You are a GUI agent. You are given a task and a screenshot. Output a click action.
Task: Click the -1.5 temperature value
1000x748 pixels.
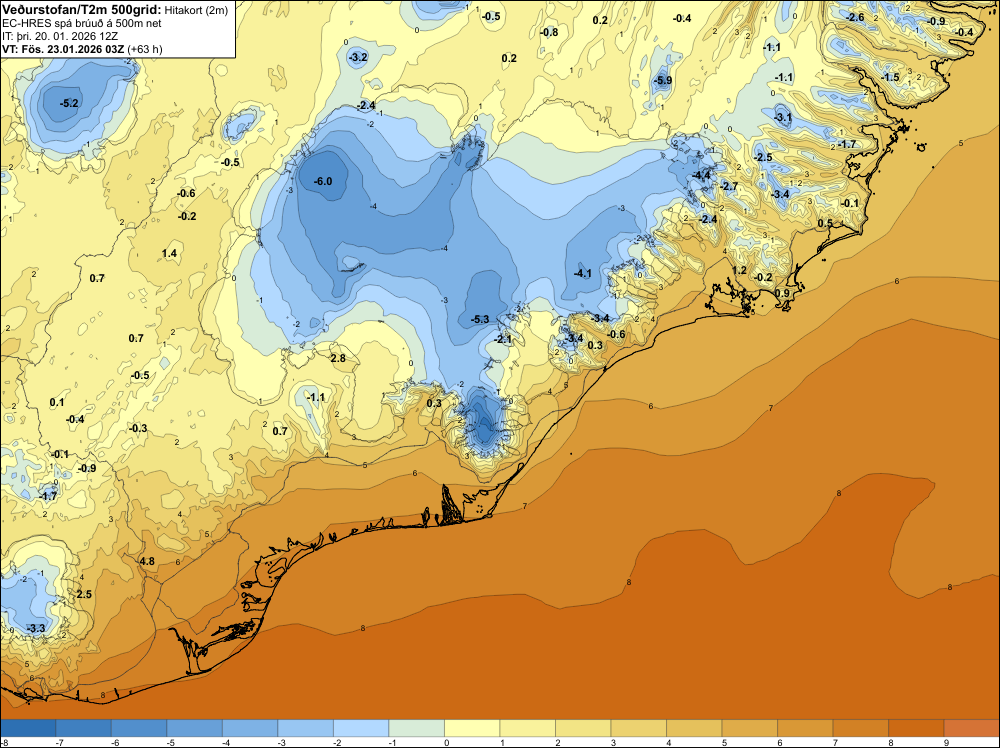click(890, 77)
